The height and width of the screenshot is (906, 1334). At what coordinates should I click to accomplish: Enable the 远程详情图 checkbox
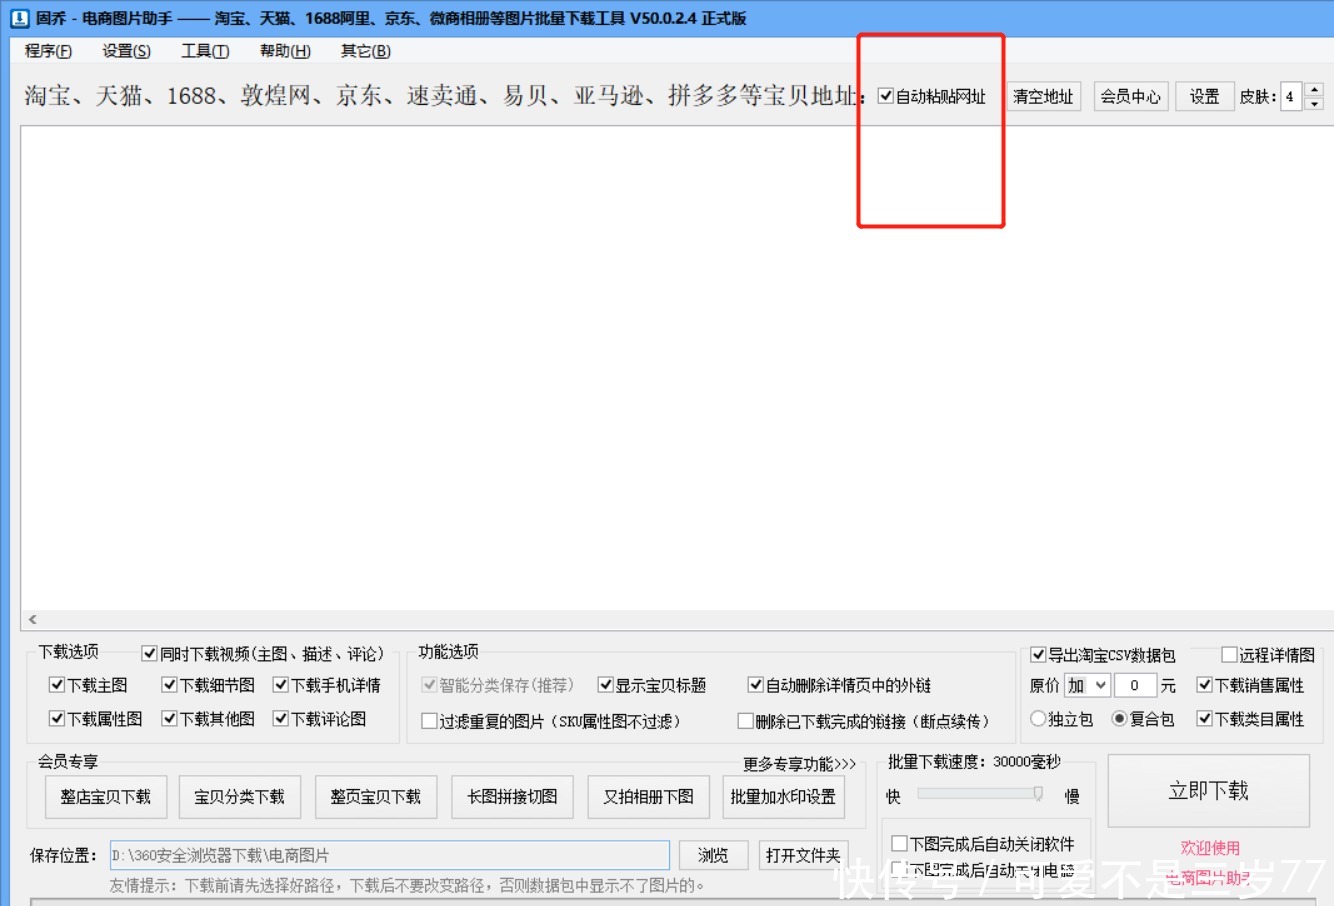(1229, 655)
